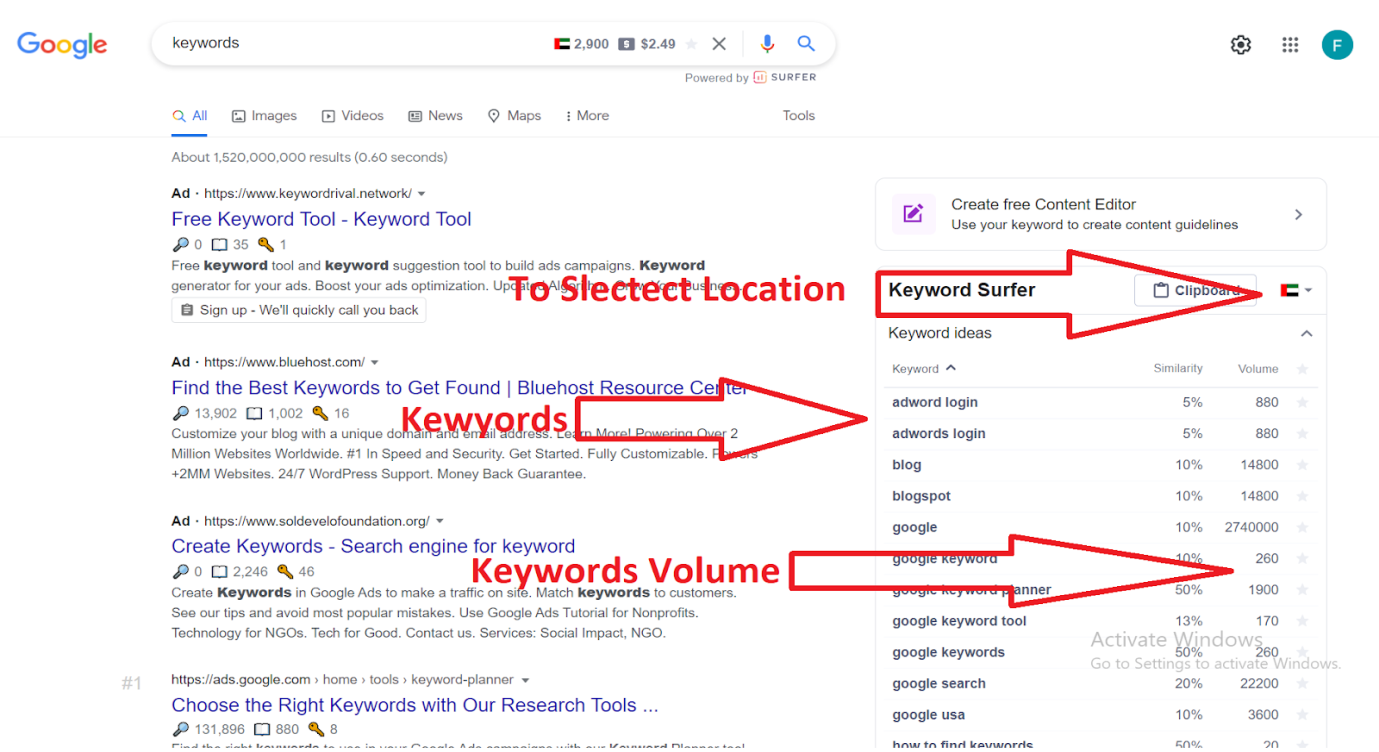Image resolution: width=1379 pixels, height=752 pixels.
Task: Star the searched keyword in search bar
Action: (692, 44)
